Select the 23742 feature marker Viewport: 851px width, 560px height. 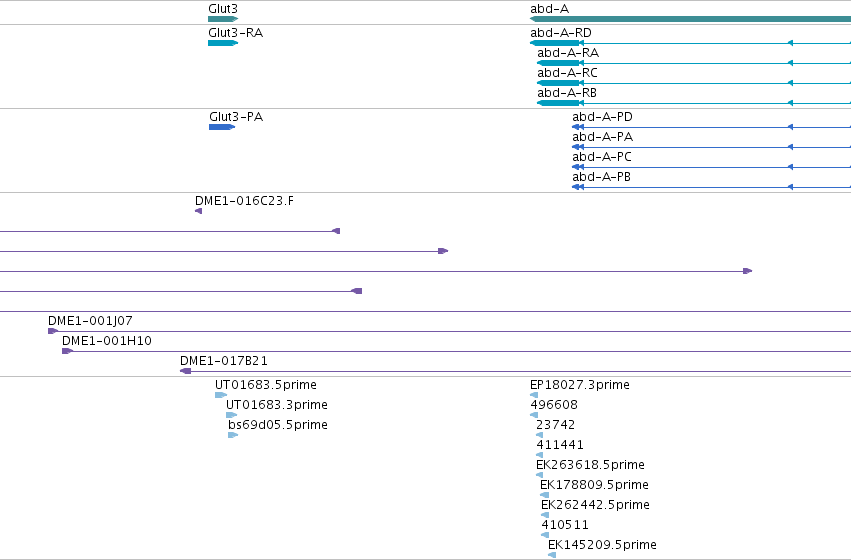(x=539, y=435)
